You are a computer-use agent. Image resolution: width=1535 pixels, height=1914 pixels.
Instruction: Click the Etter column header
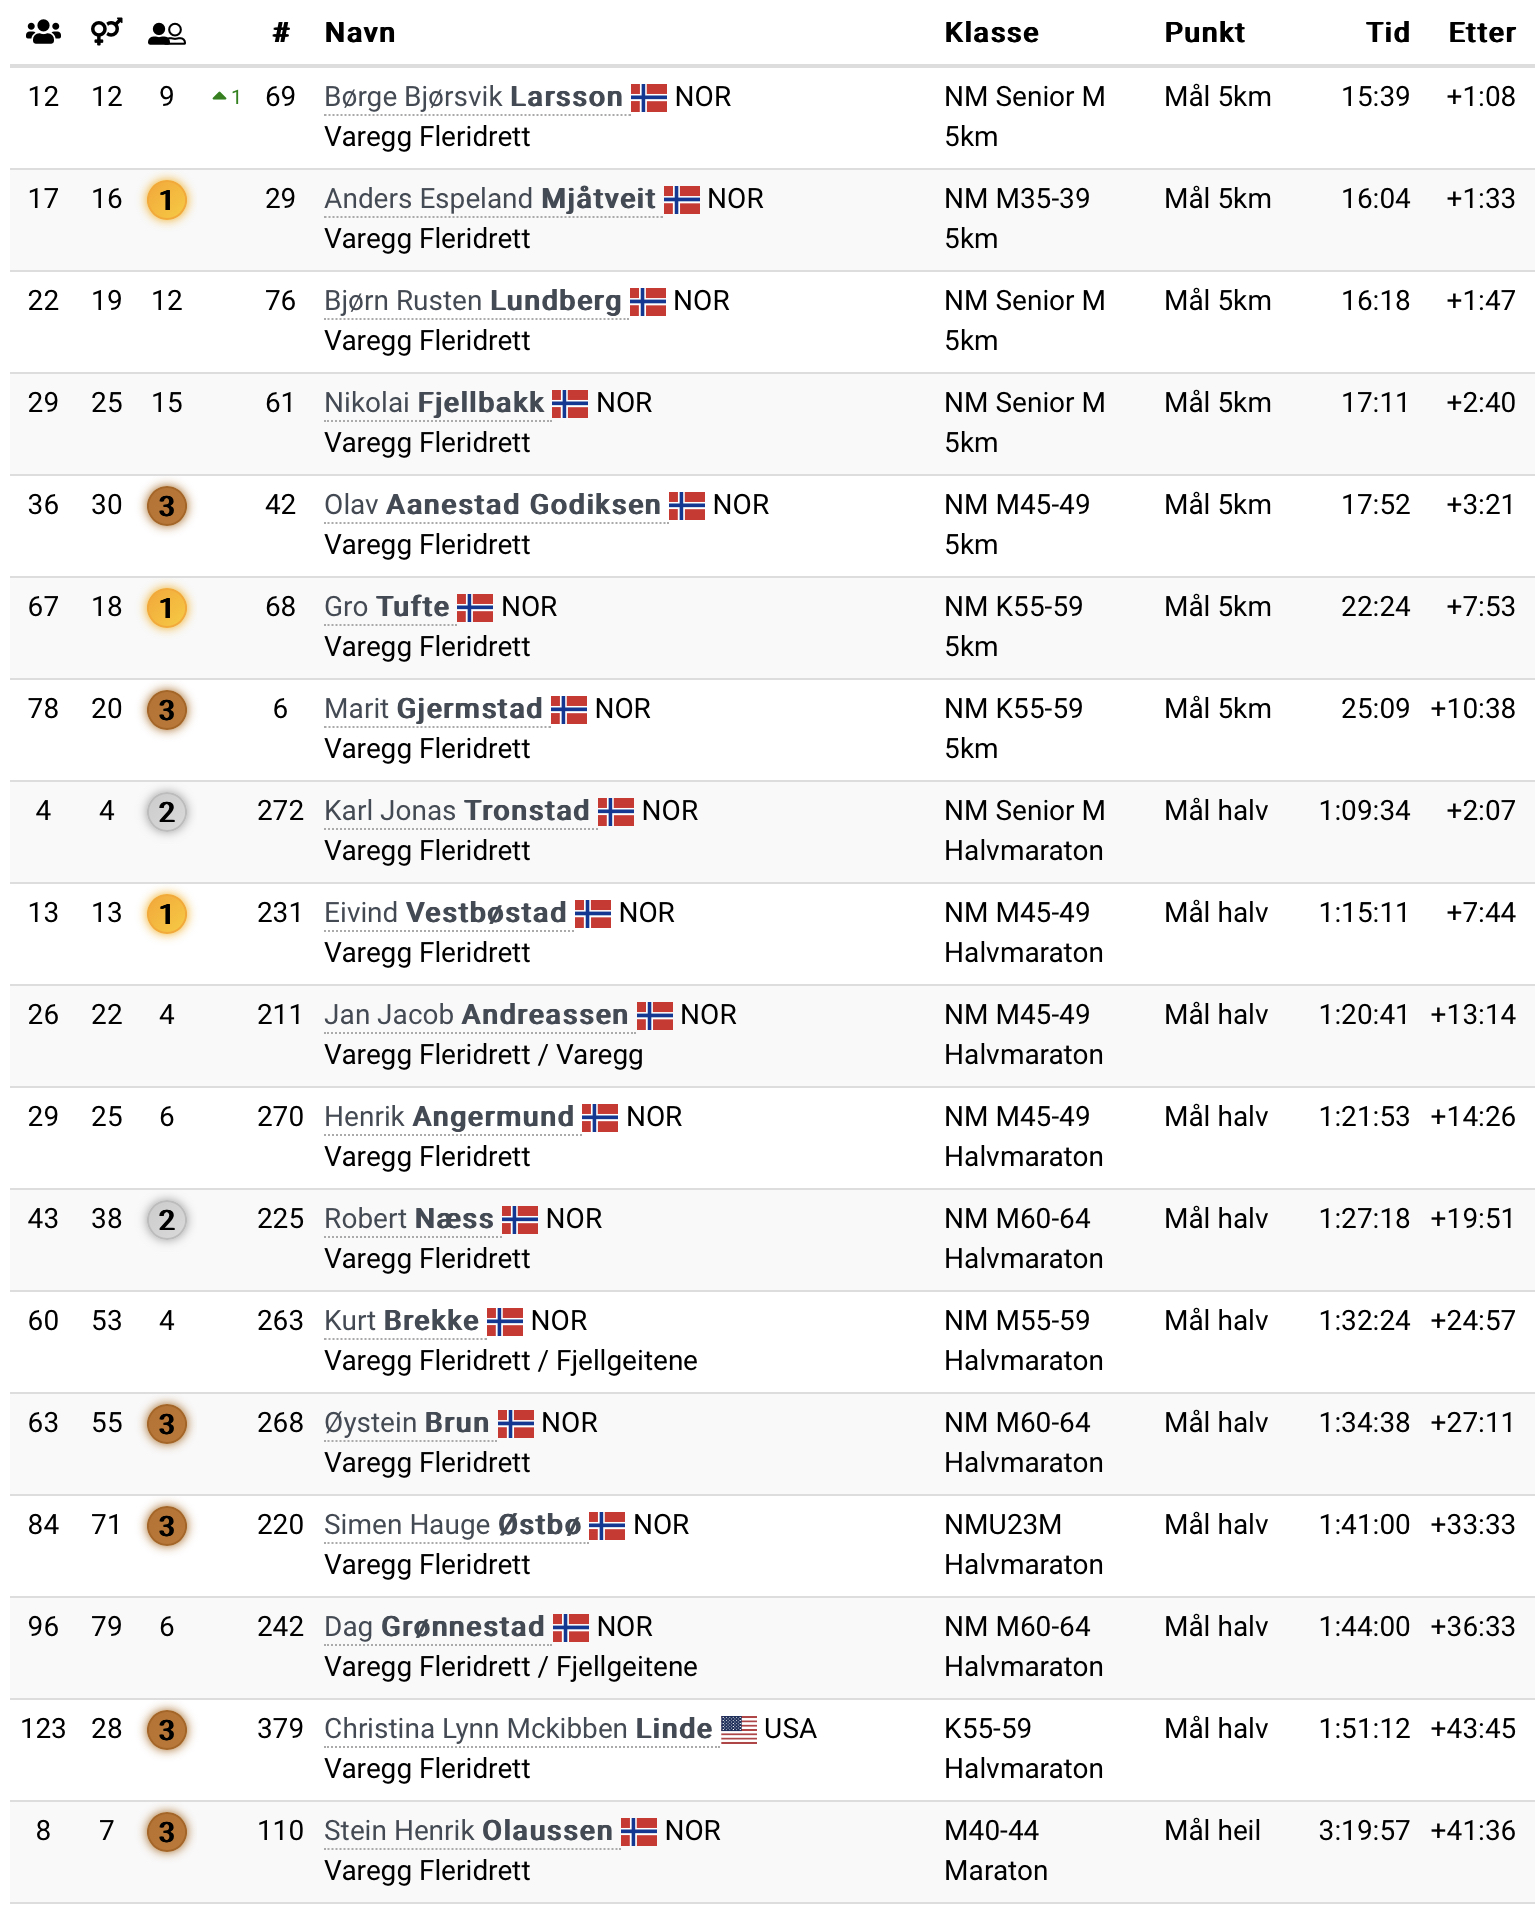point(1482,33)
